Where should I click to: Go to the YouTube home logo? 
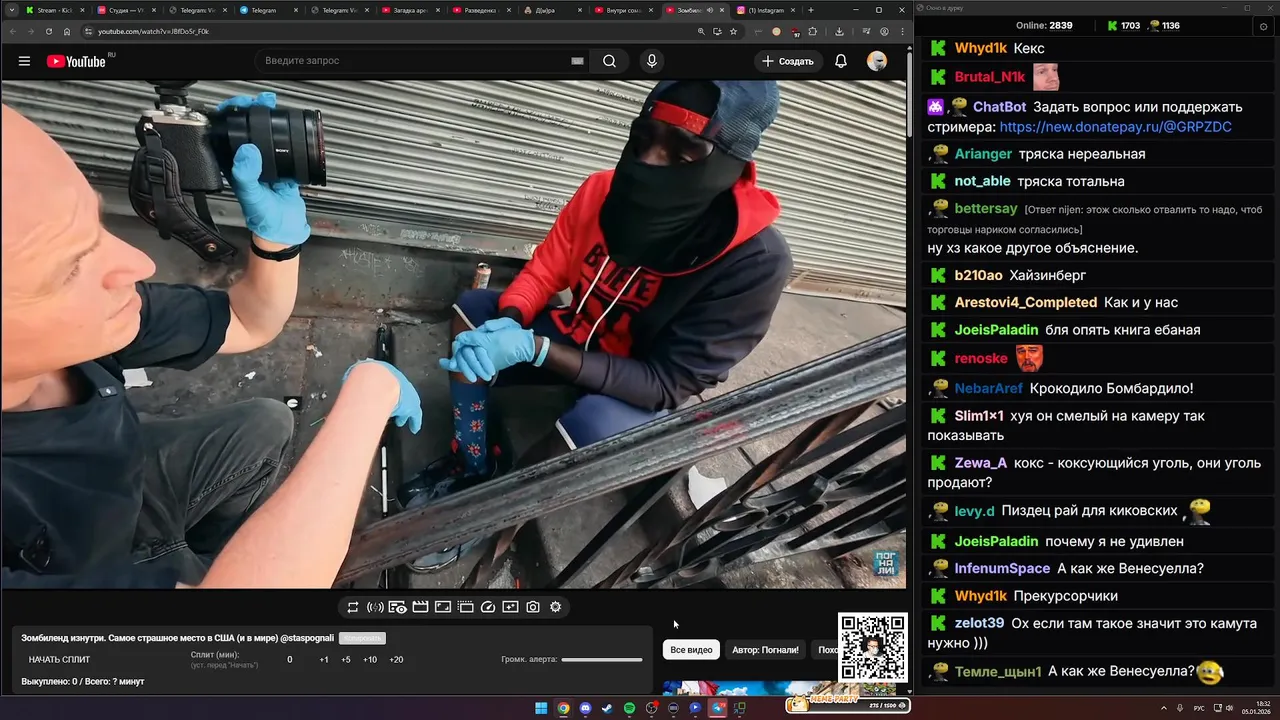point(76,61)
